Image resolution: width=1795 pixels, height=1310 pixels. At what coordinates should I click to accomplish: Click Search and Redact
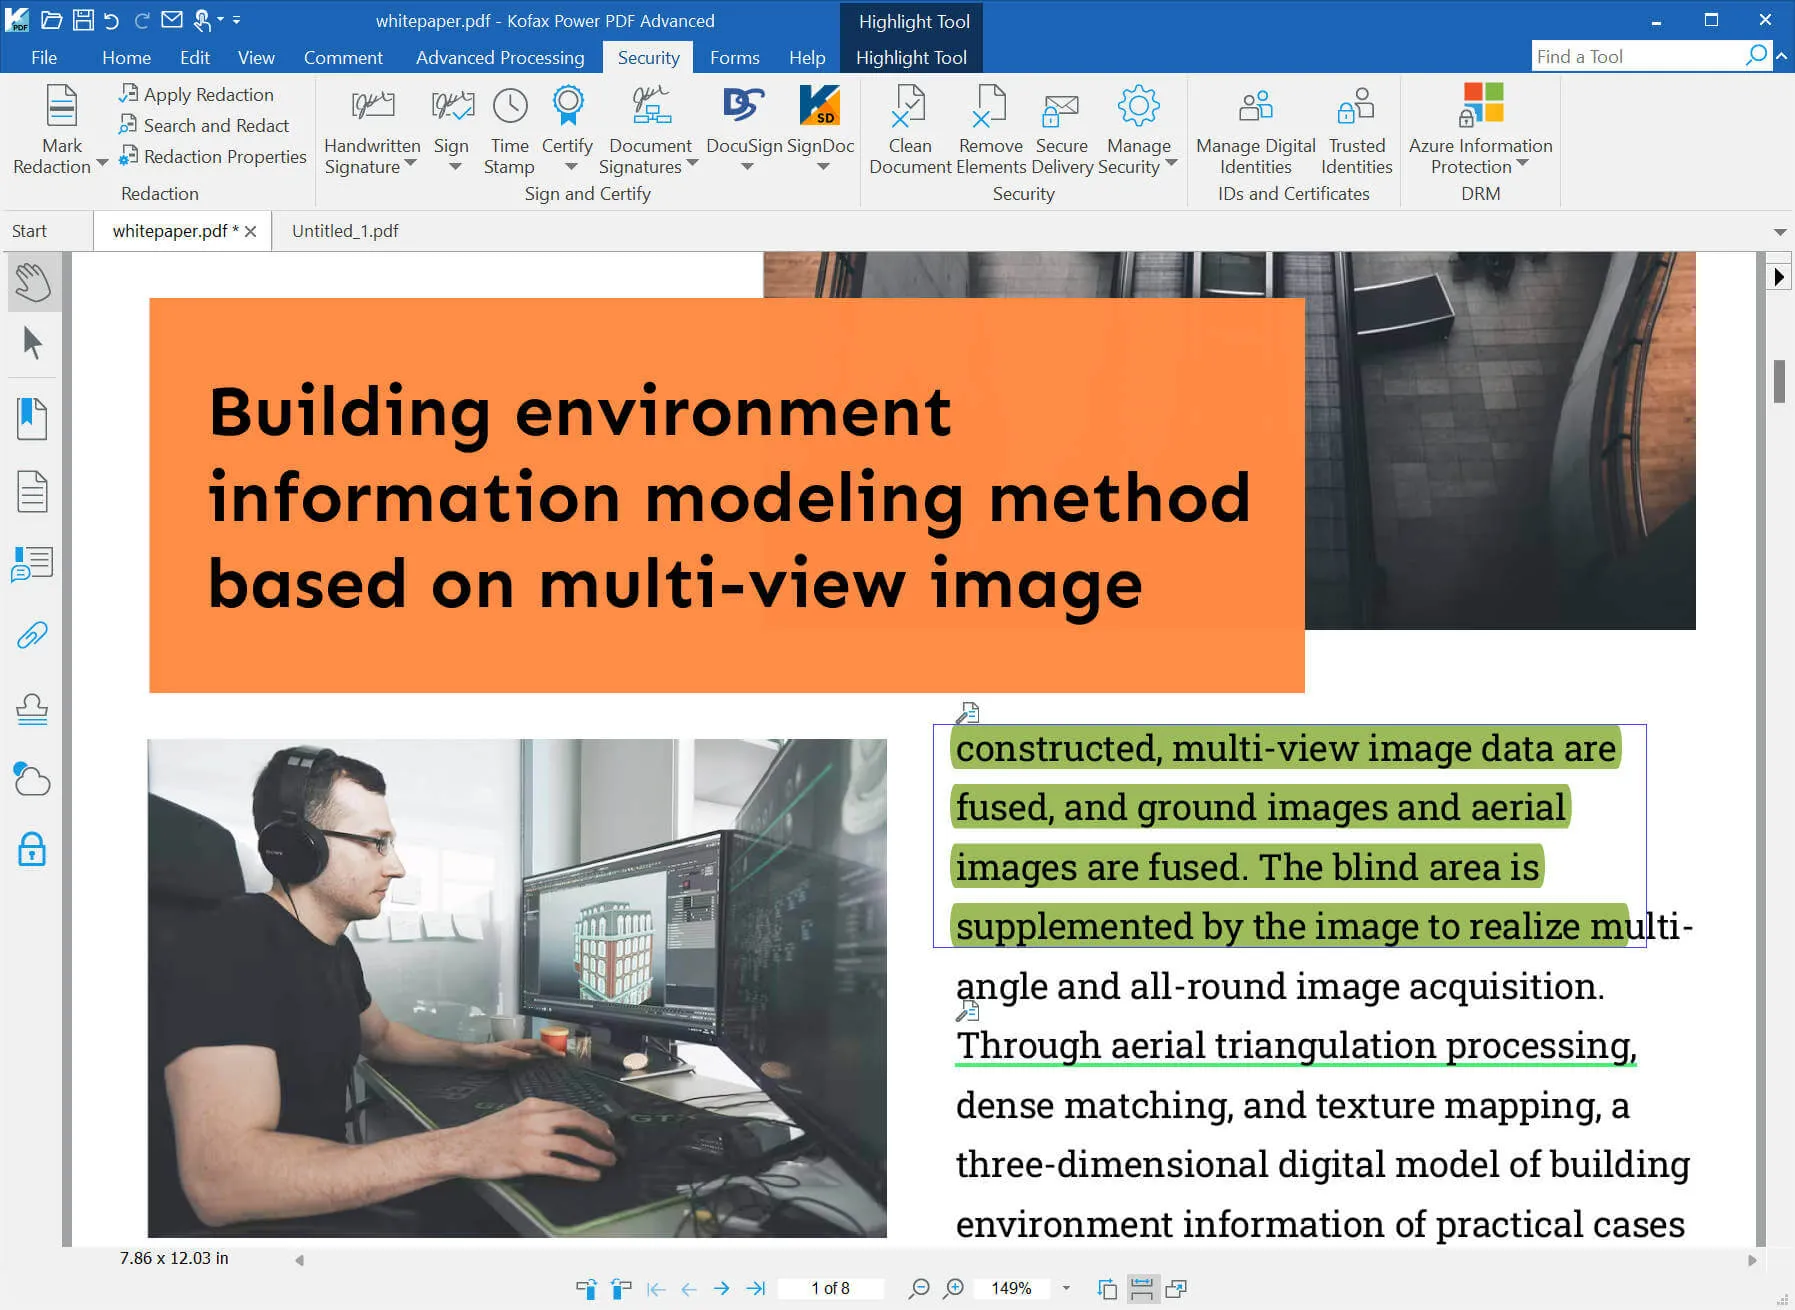click(215, 126)
